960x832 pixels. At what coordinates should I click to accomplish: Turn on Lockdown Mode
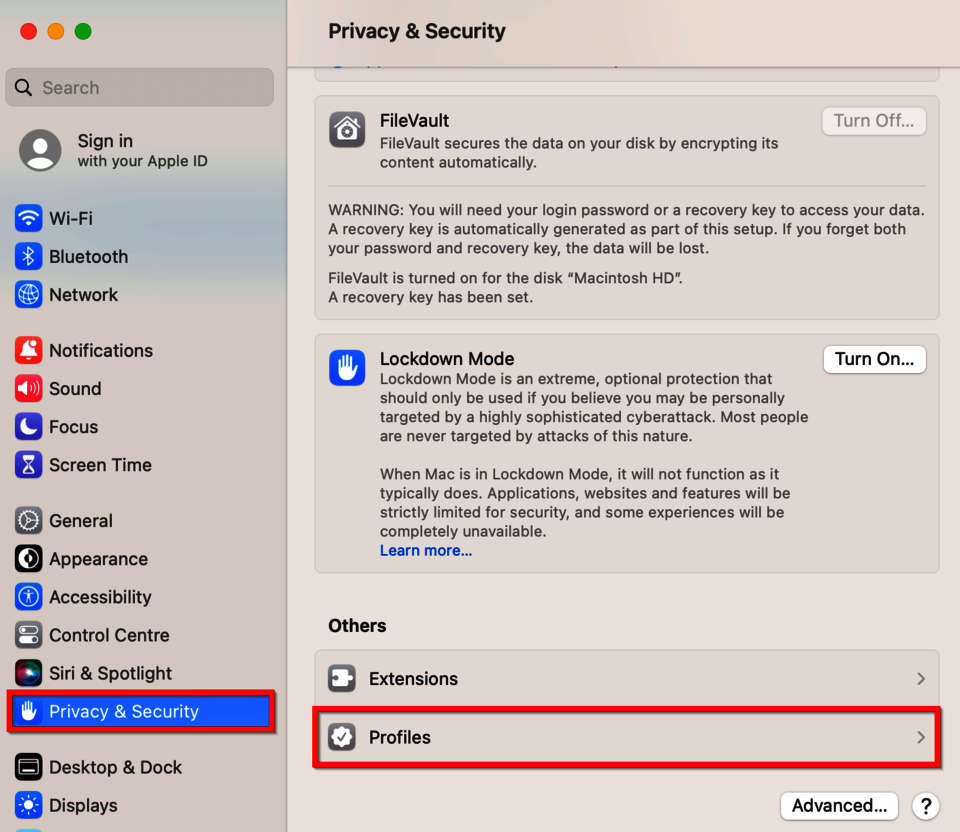874,359
